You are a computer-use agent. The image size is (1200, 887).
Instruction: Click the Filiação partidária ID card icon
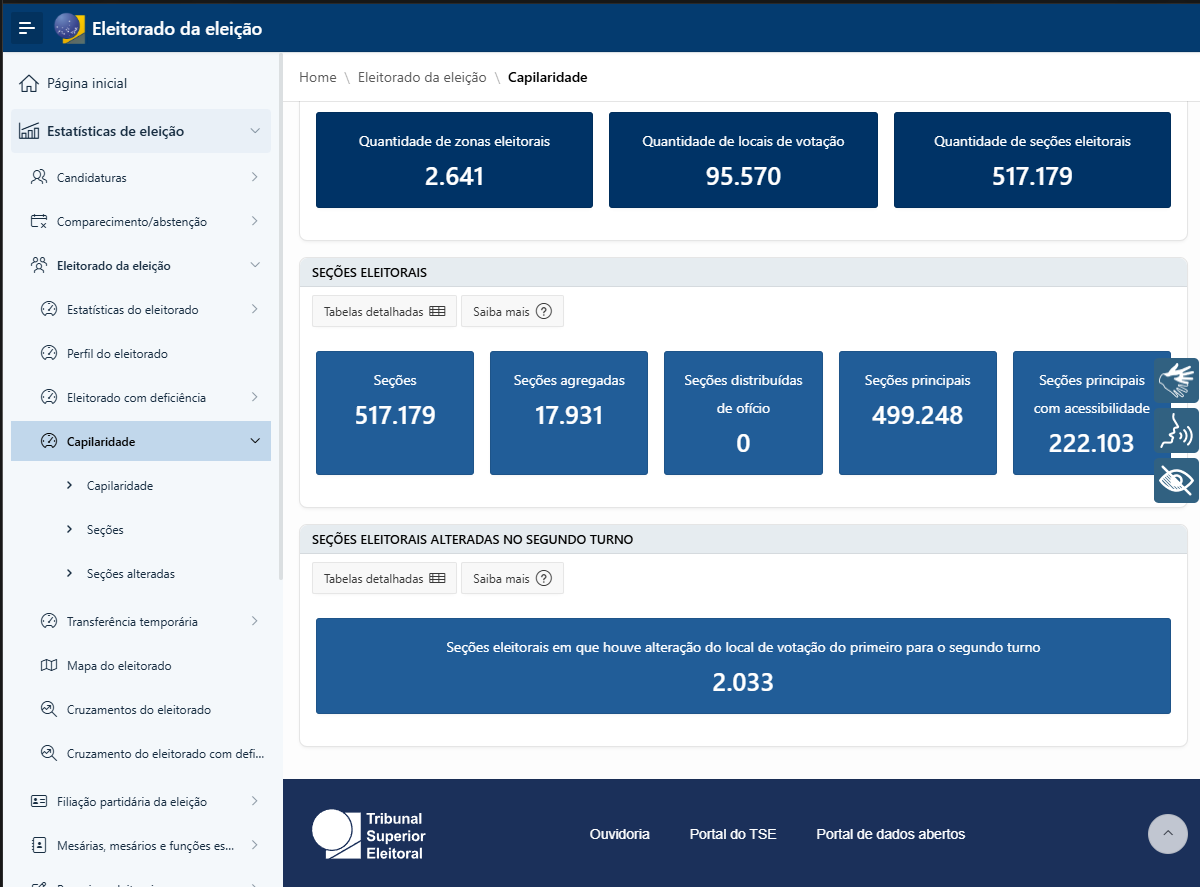(39, 801)
